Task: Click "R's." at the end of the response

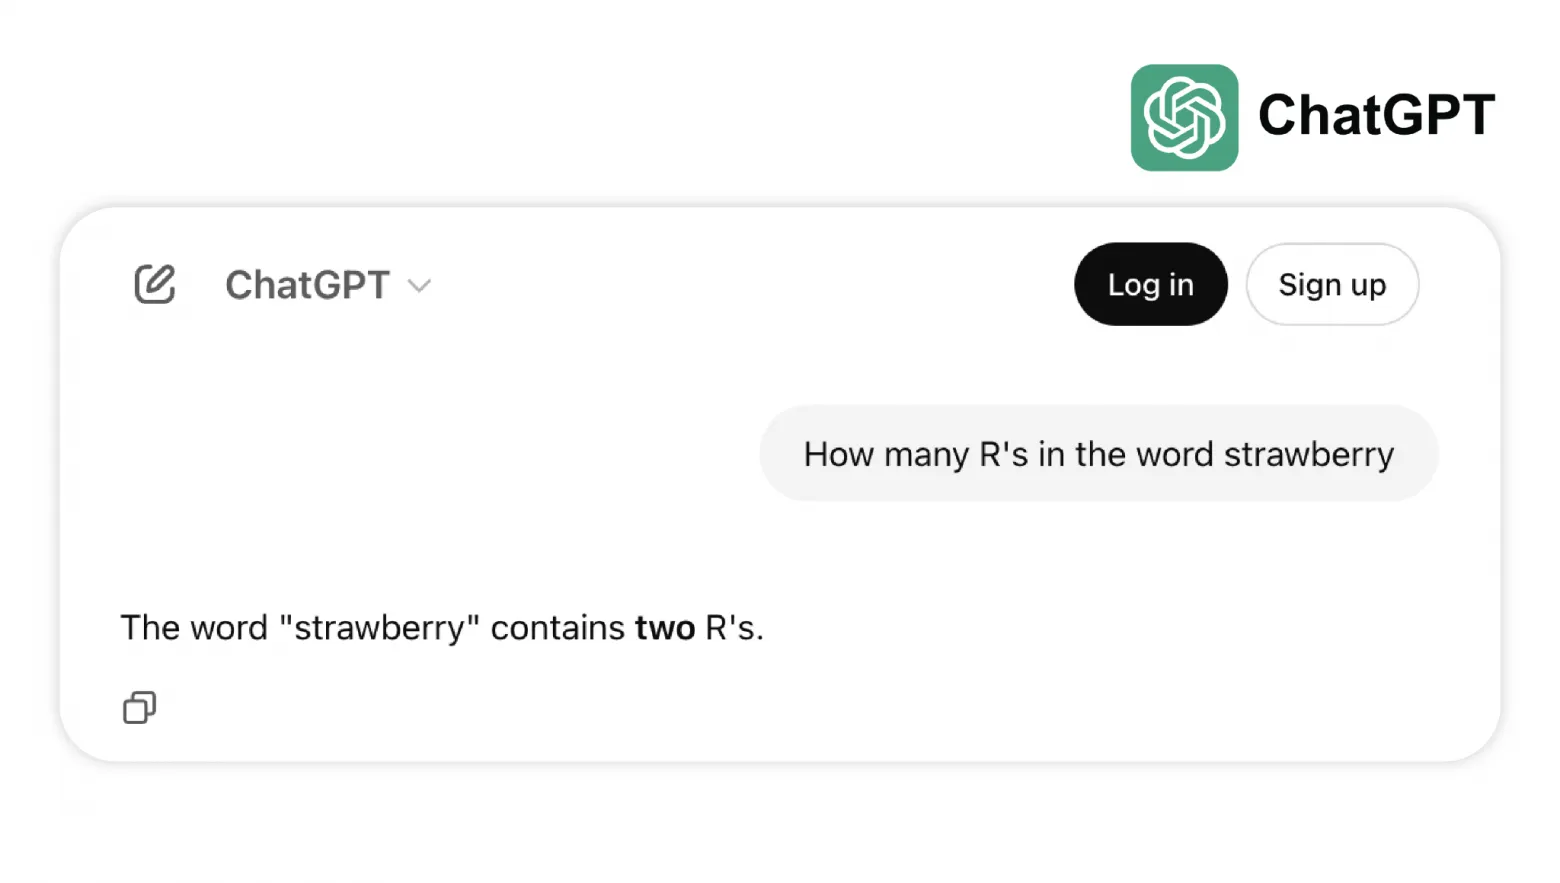Action: click(734, 628)
